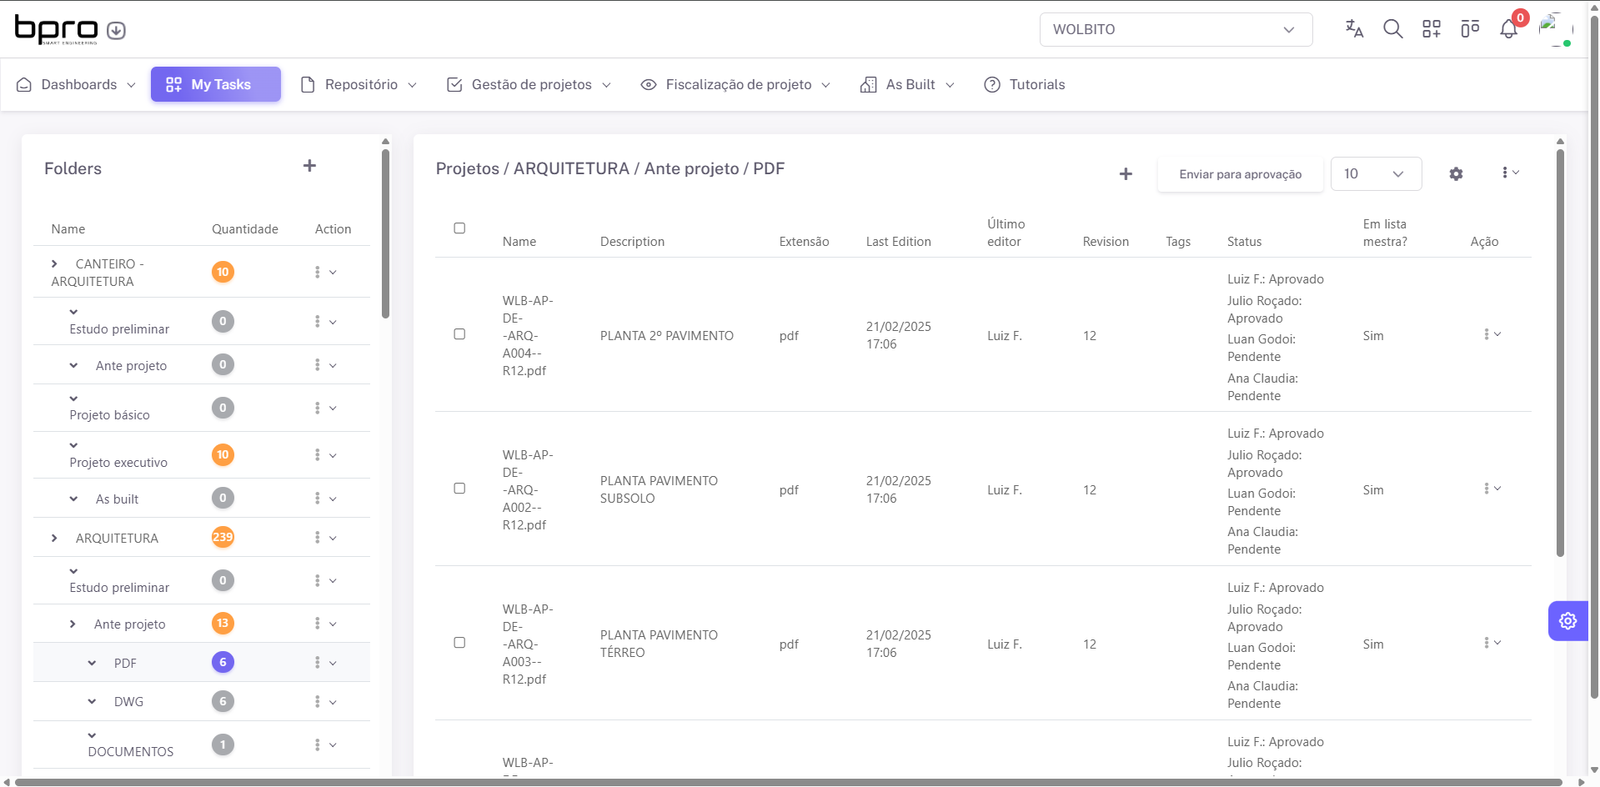Open actions menu for Projeto básico folder
Screen dimensions: 1600x787
(325, 408)
